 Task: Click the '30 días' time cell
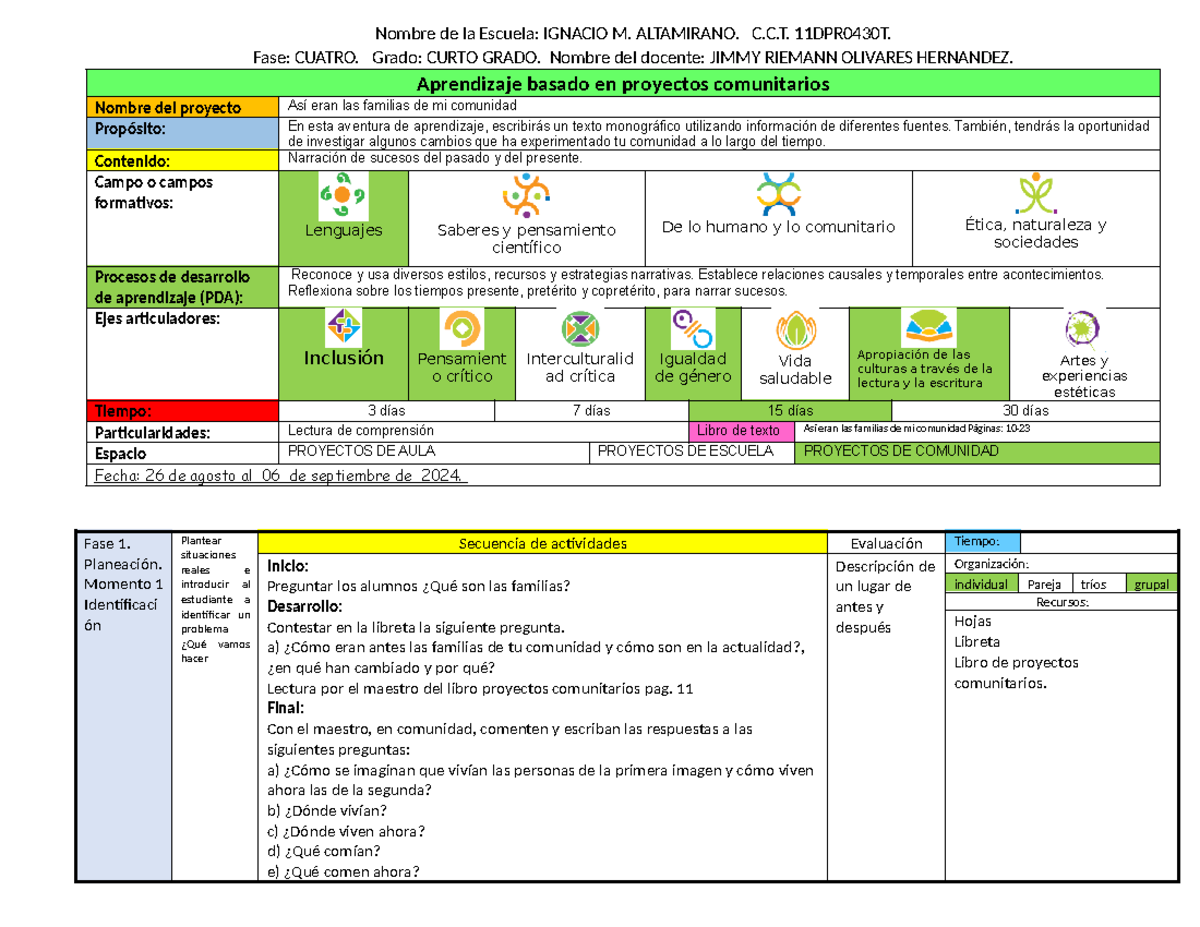(1026, 410)
